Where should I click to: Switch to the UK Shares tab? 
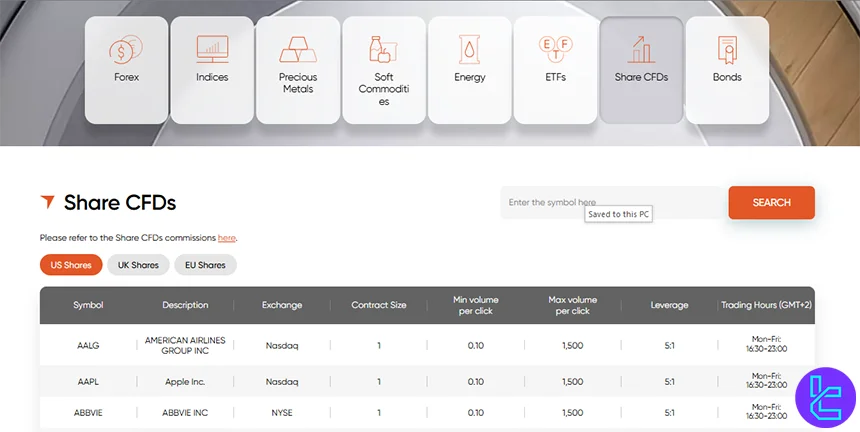(138, 265)
